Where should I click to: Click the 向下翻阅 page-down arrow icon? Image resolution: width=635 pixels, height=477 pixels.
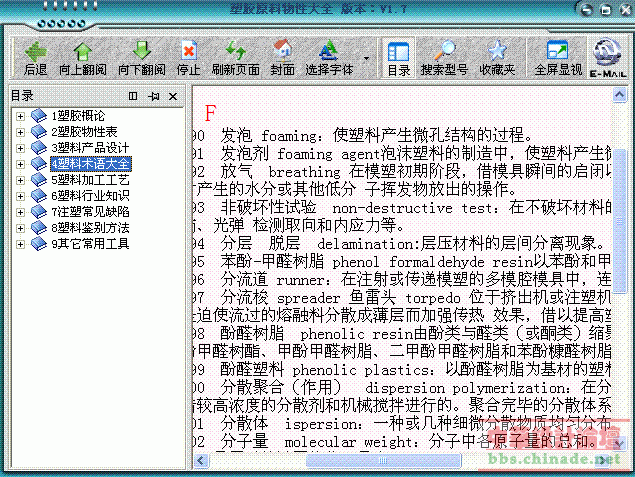pyautogui.click(x=142, y=51)
